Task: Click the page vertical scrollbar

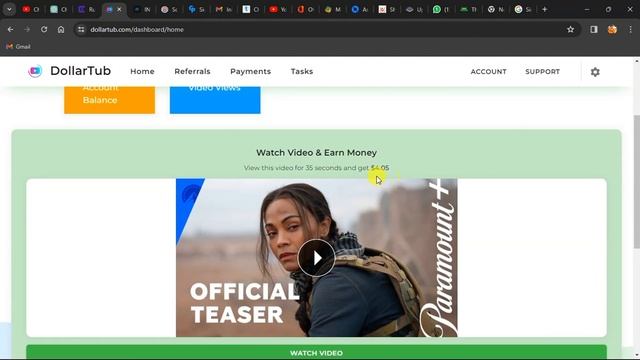Action: [636, 182]
